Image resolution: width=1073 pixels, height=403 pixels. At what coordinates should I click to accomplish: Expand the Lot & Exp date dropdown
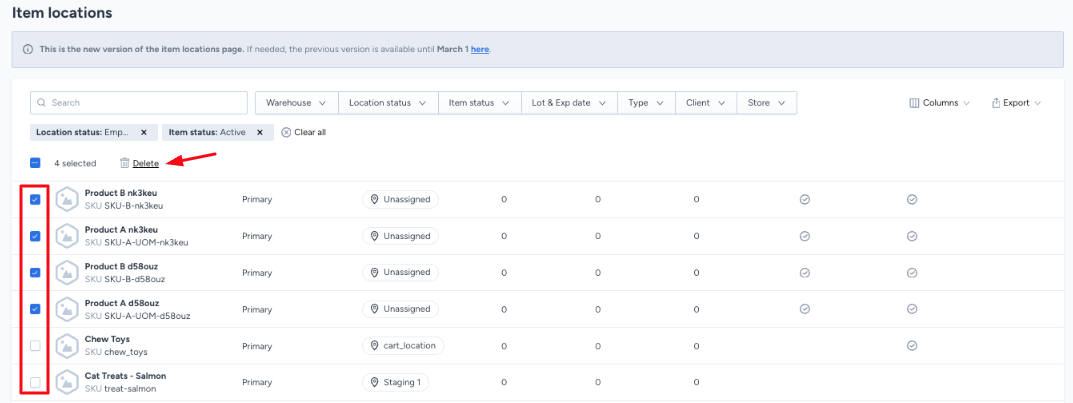coord(568,103)
